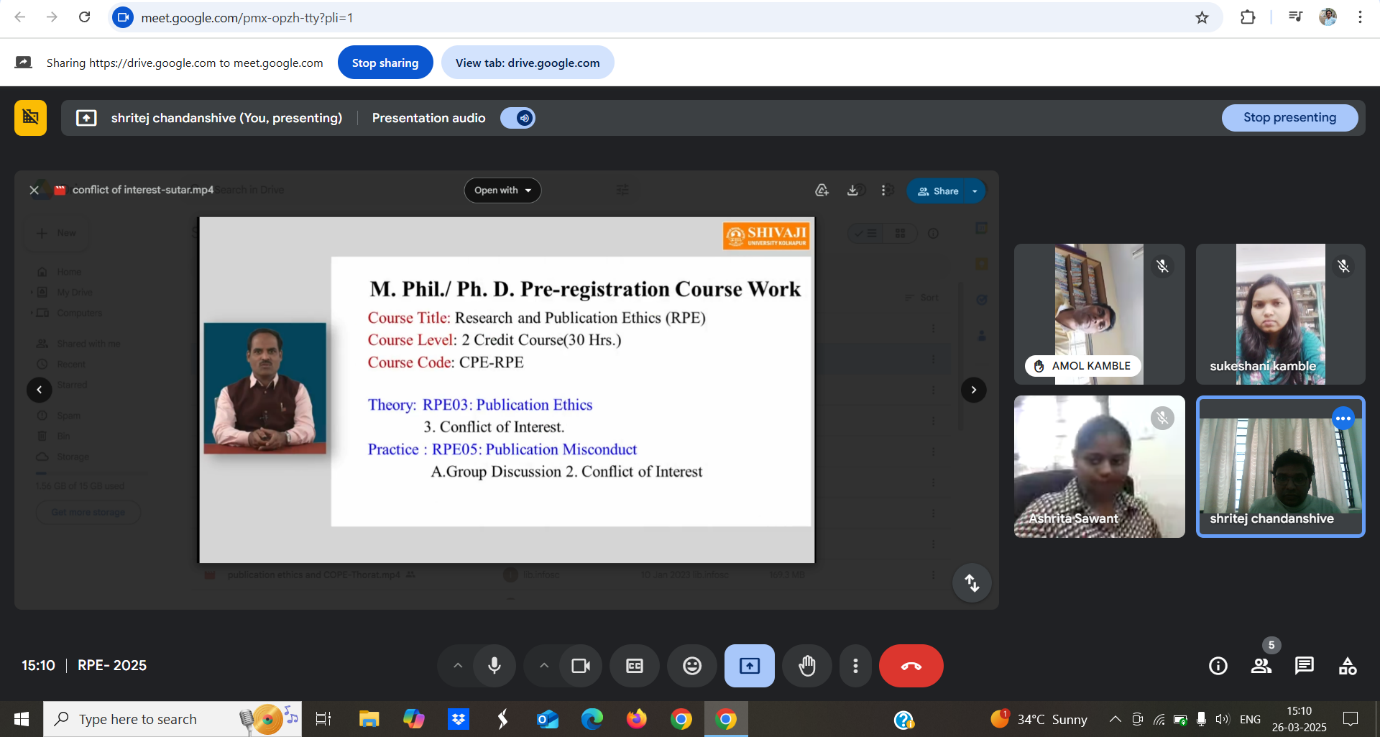Screen dimensions: 1380x737
Task: Show the people participants list
Action: click(x=1261, y=666)
